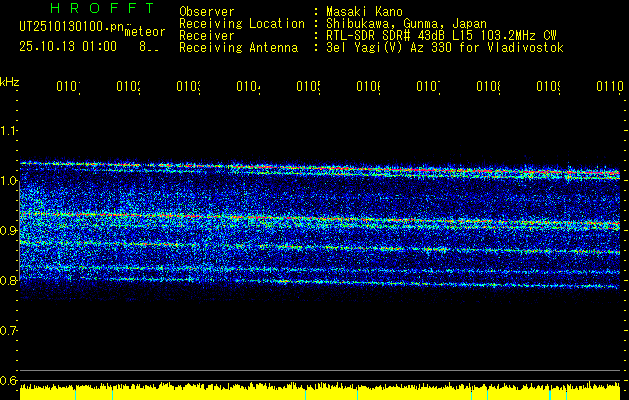Screen dimensions: 629x400
Task: Click the bright signal line near 1.0 kHz
Action: pyautogui.click(x=300, y=167)
